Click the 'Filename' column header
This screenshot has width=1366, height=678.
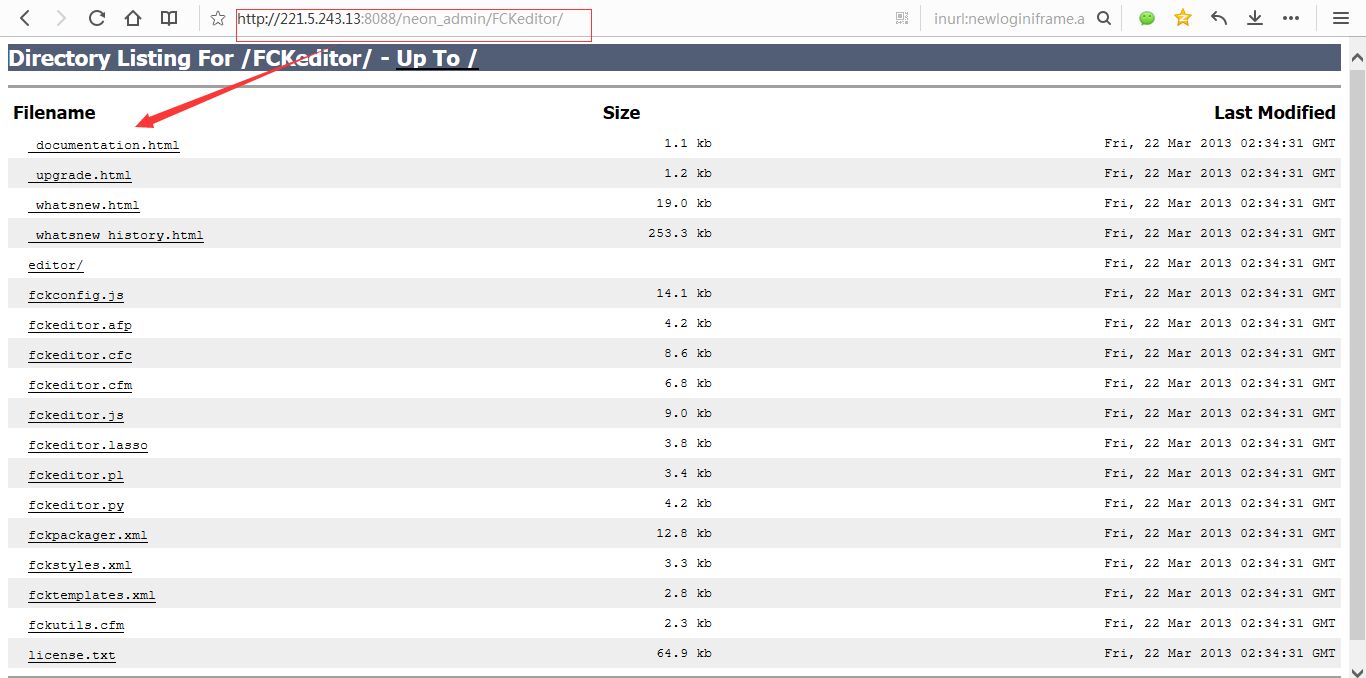tap(54, 113)
